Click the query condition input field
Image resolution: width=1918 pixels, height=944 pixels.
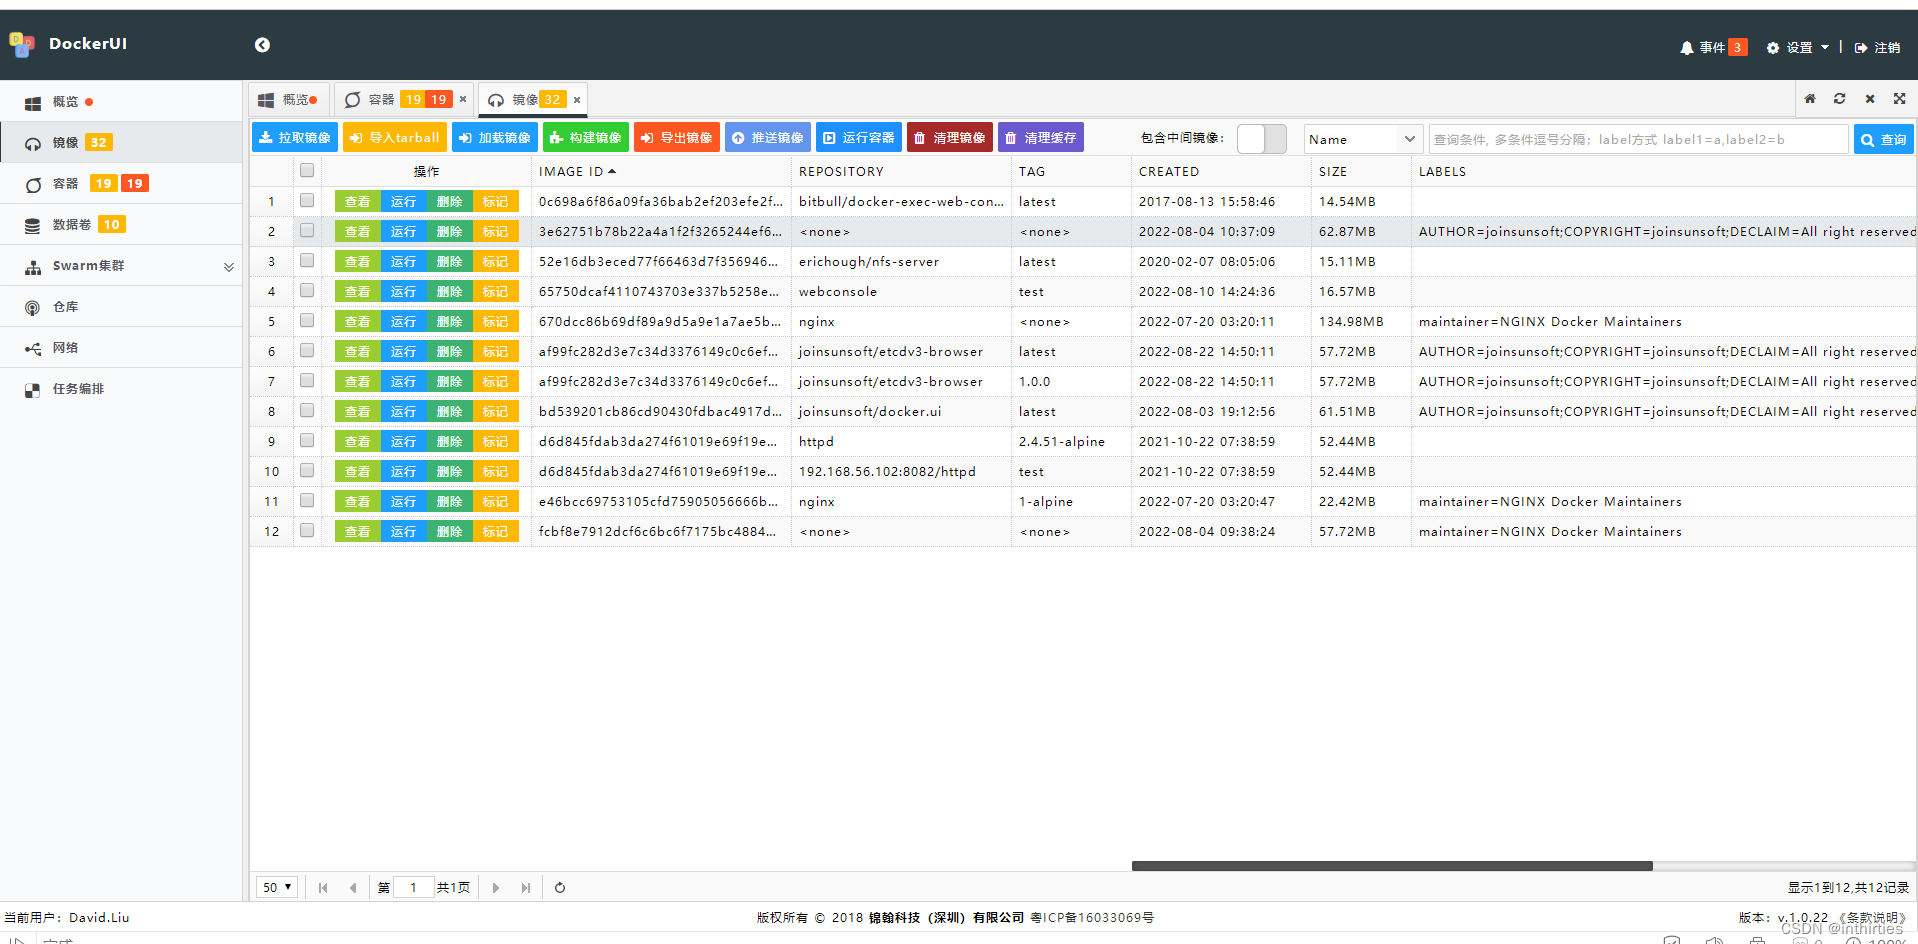tap(1638, 139)
